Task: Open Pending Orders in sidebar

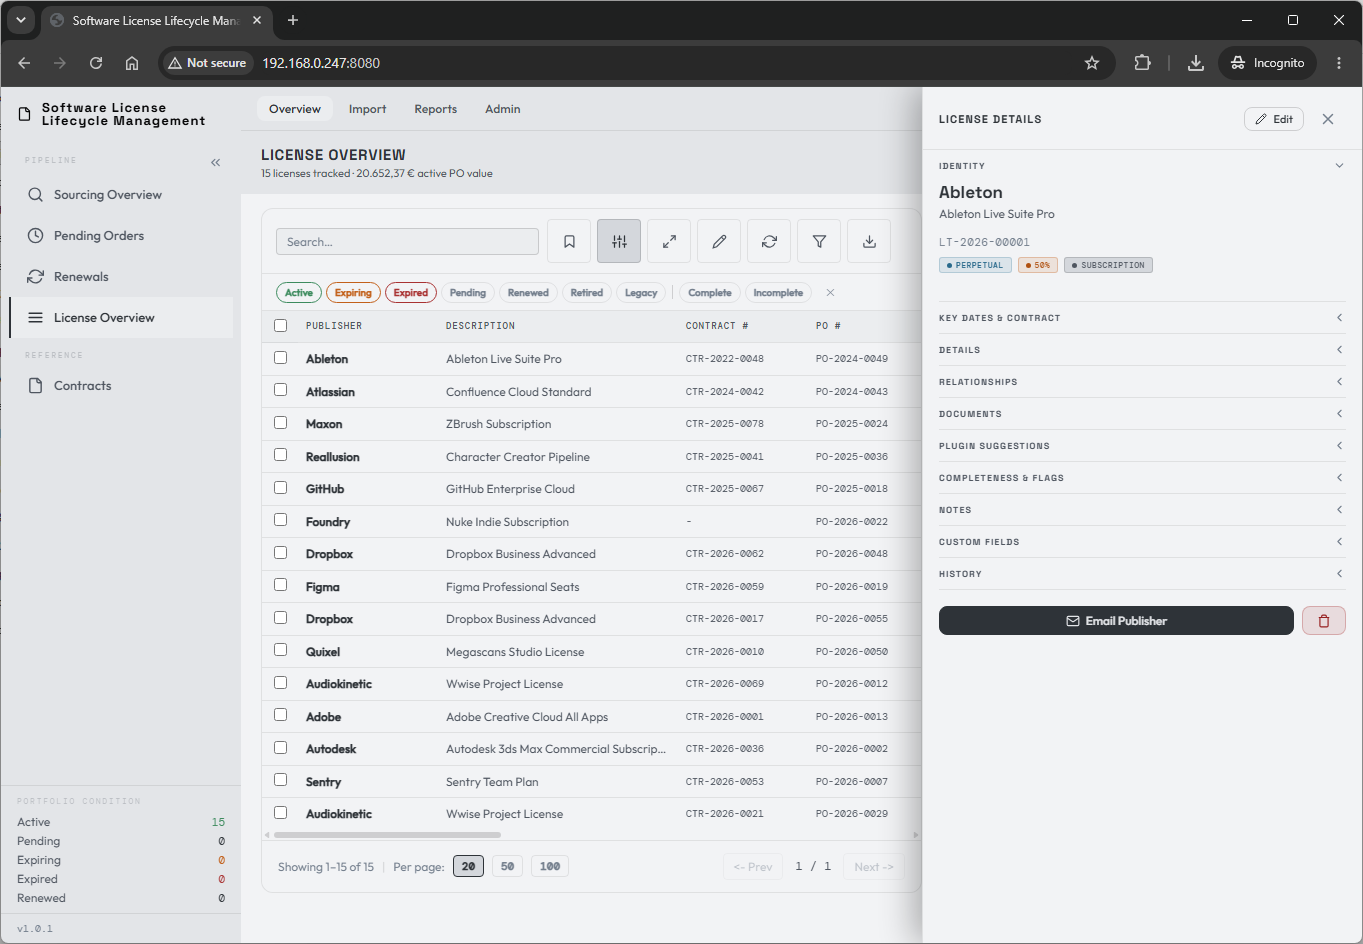Action: coord(121,236)
